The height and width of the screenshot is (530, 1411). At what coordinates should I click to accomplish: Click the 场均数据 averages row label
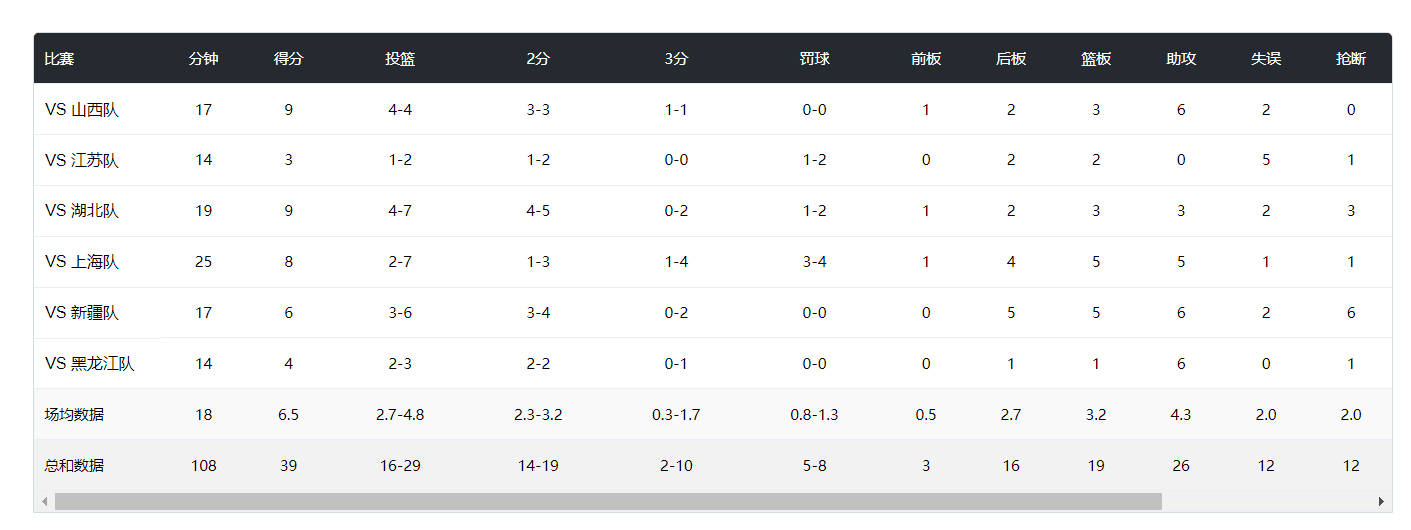pos(74,415)
